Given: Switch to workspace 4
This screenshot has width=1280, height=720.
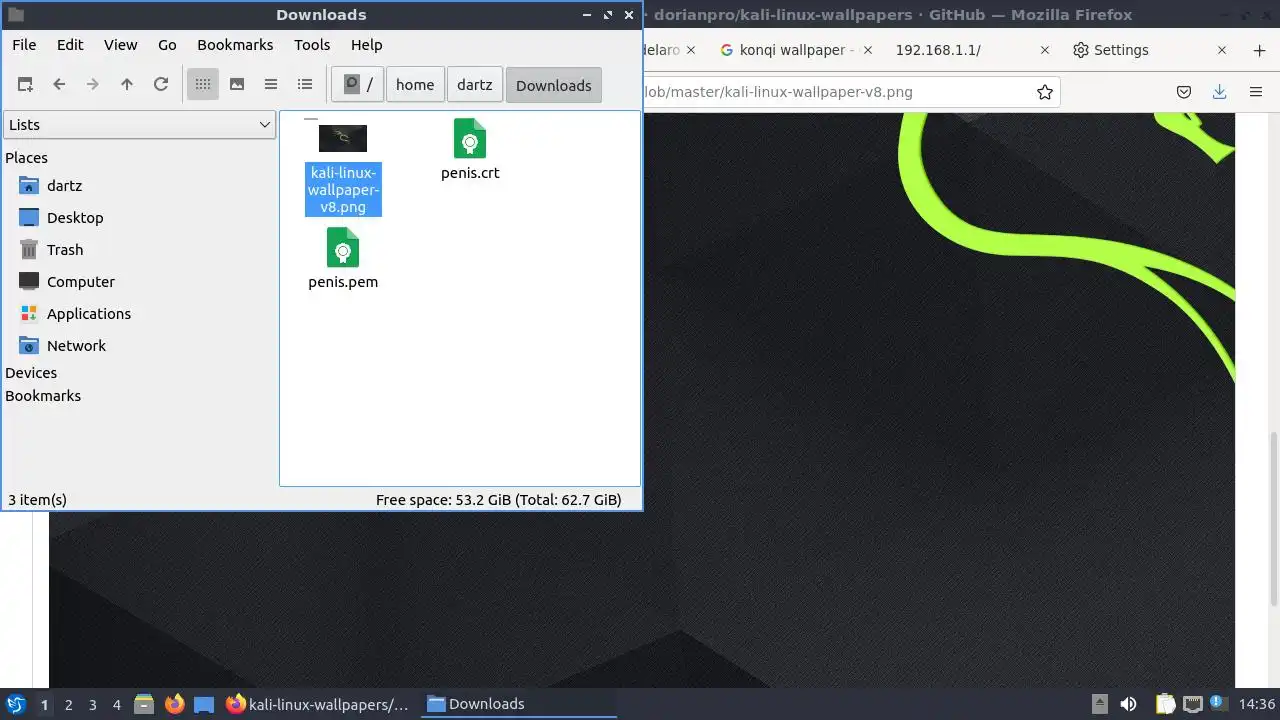Looking at the screenshot, I should (116, 704).
